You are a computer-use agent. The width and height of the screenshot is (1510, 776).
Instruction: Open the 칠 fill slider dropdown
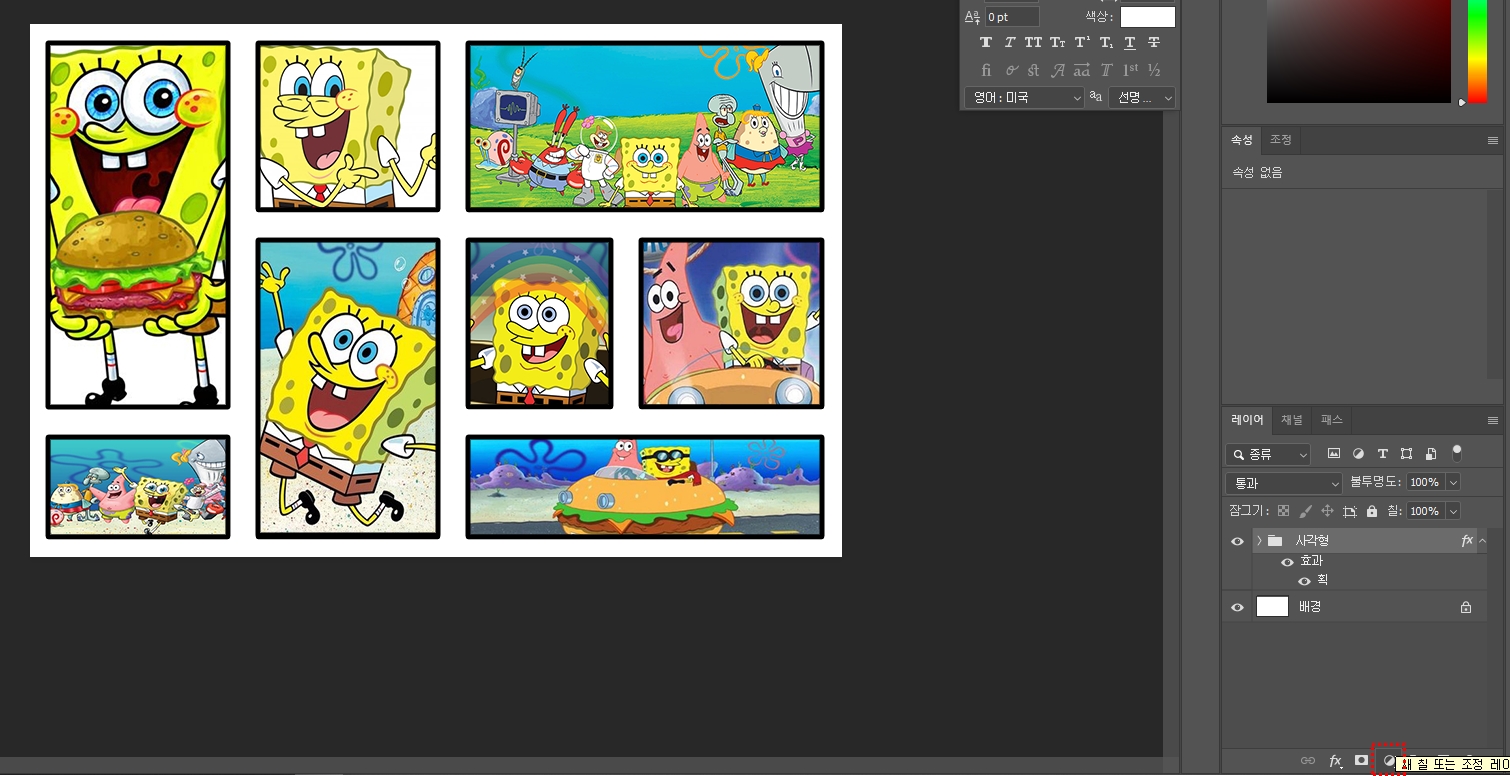[1453, 511]
